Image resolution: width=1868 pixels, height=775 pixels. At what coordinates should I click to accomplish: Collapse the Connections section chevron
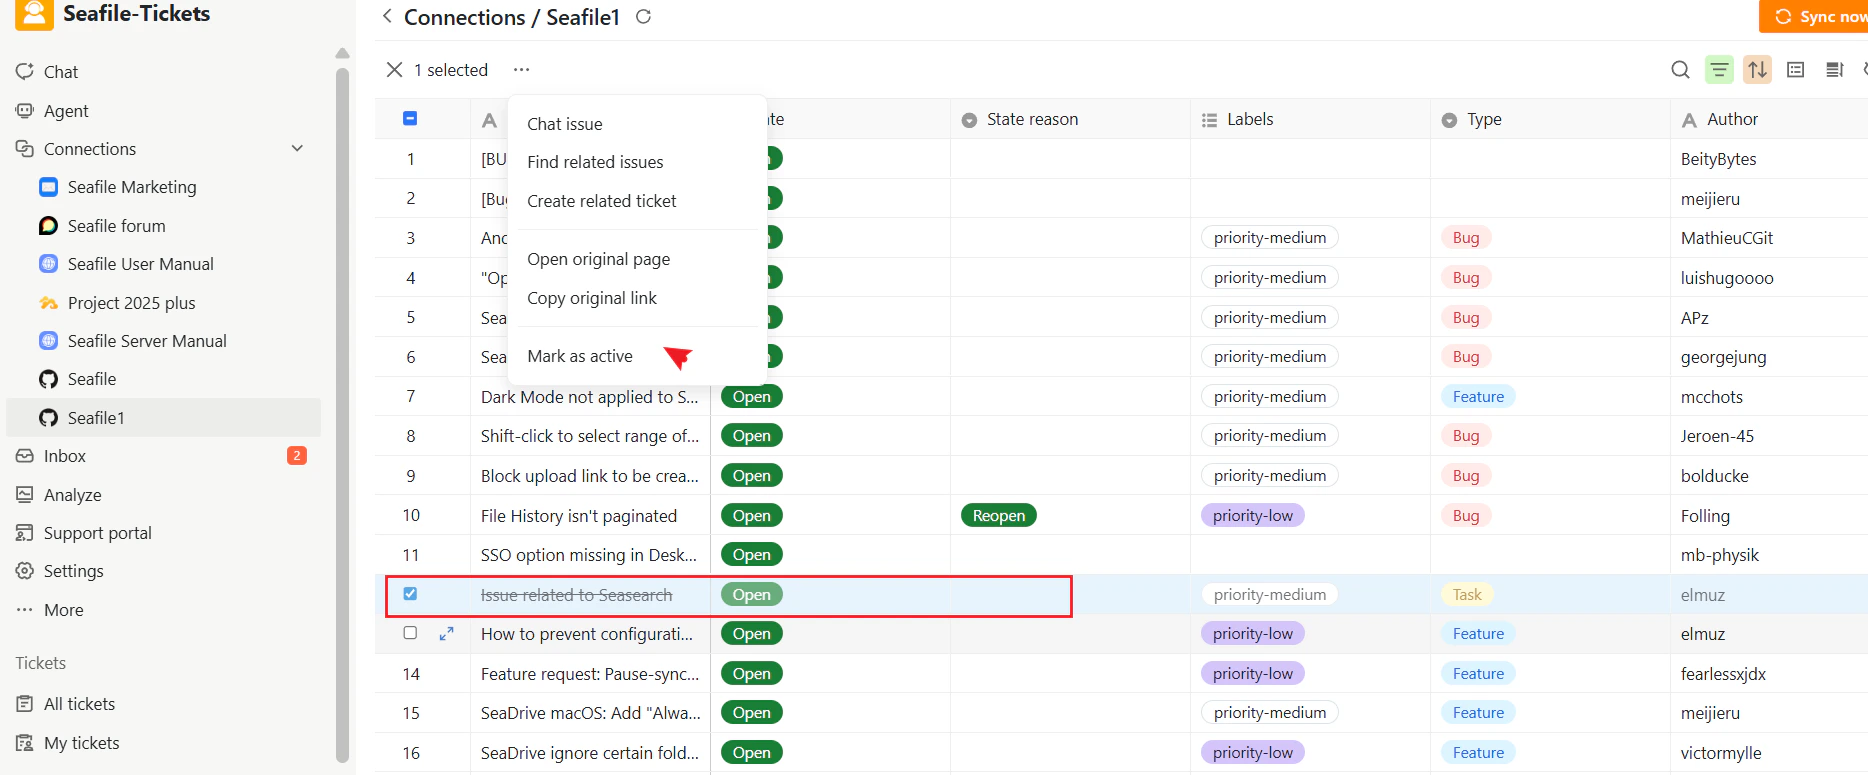click(297, 149)
